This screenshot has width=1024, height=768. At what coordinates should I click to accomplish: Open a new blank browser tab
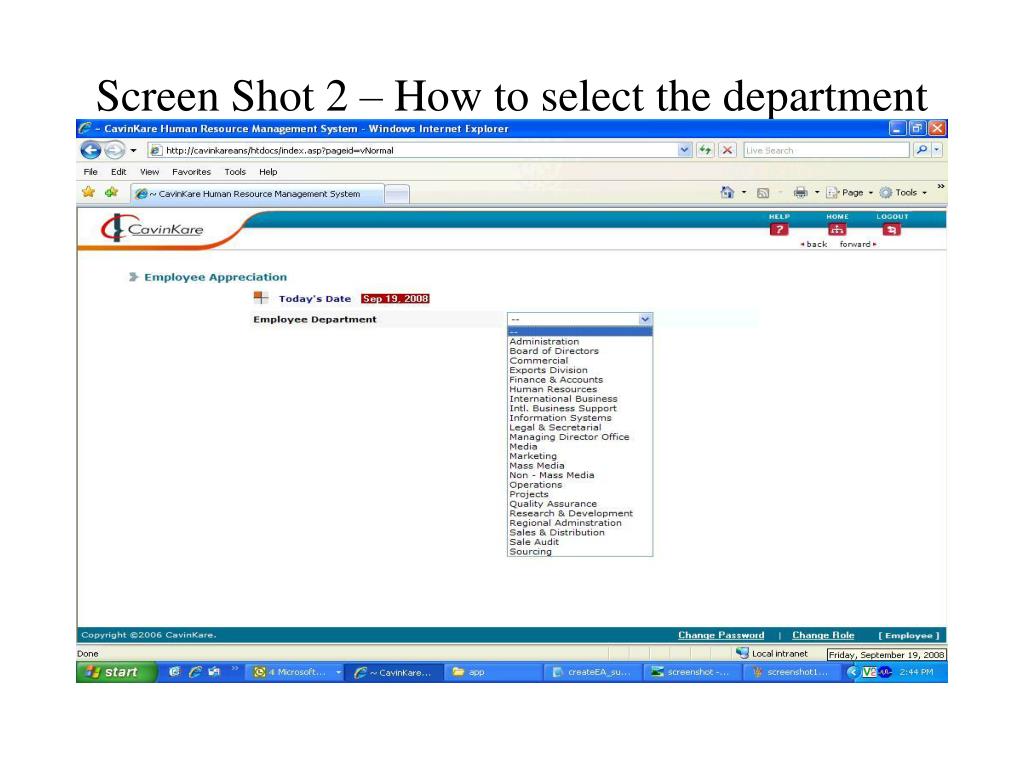click(x=397, y=194)
